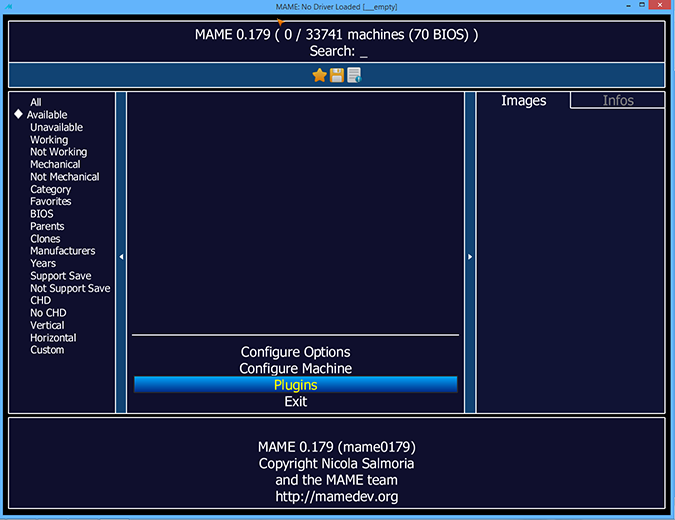Open Configure Options

[295, 352]
